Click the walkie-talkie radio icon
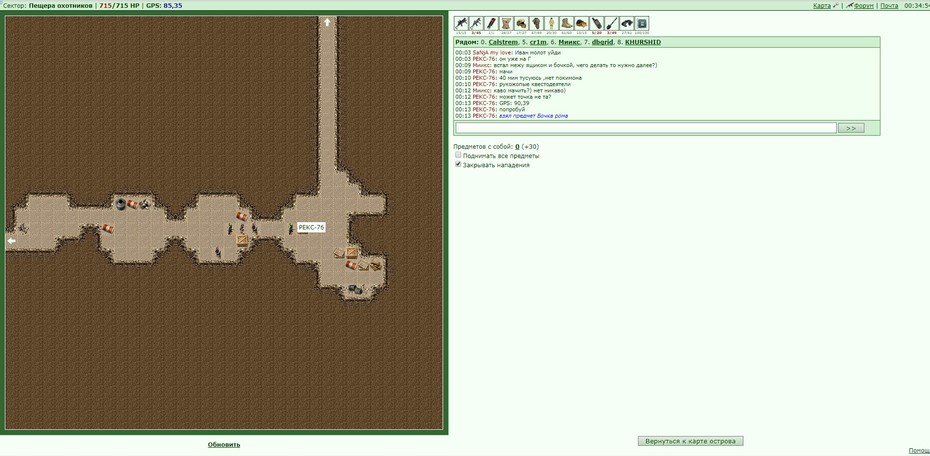Screen dimensions: 930x456 [x=597, y=24]
